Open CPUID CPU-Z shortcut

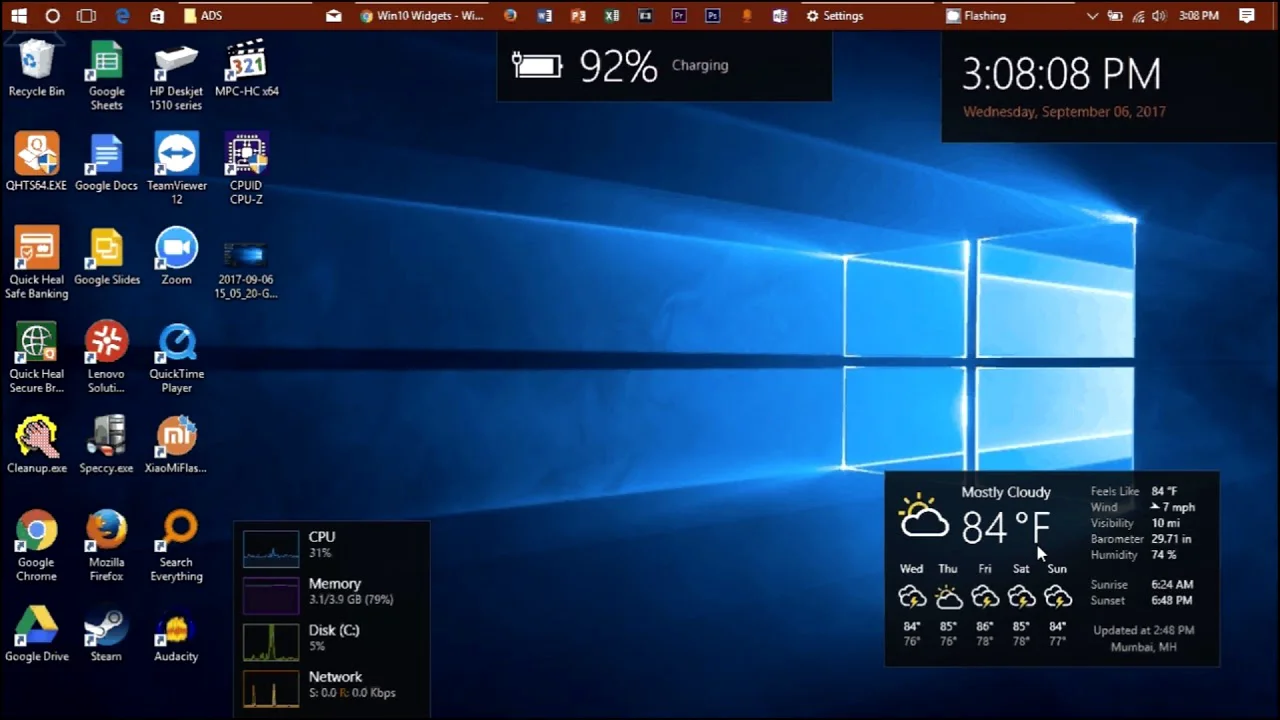(x=246, y=156)
